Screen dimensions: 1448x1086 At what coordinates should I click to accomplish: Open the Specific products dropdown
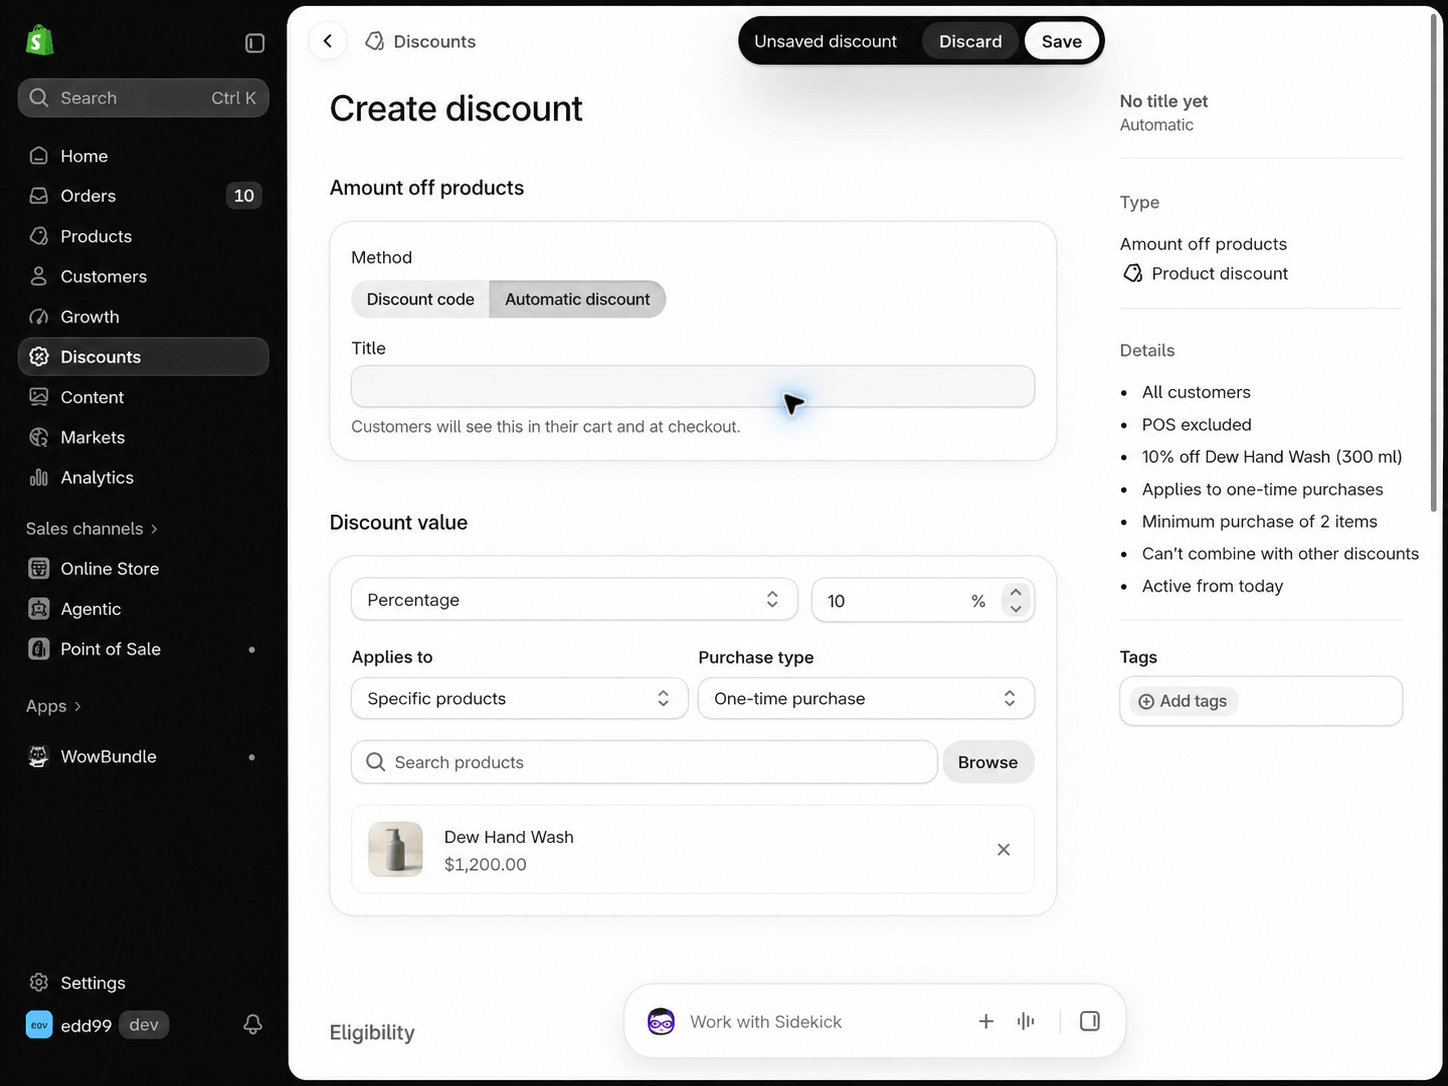click(x=519, y=699)
